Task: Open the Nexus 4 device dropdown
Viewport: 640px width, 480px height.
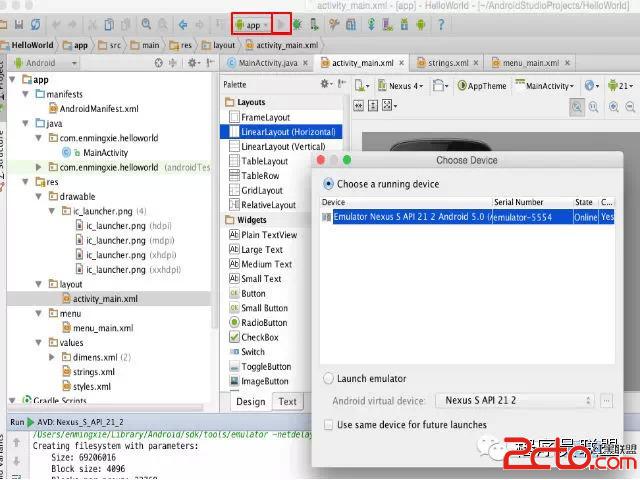Action: 400,86
